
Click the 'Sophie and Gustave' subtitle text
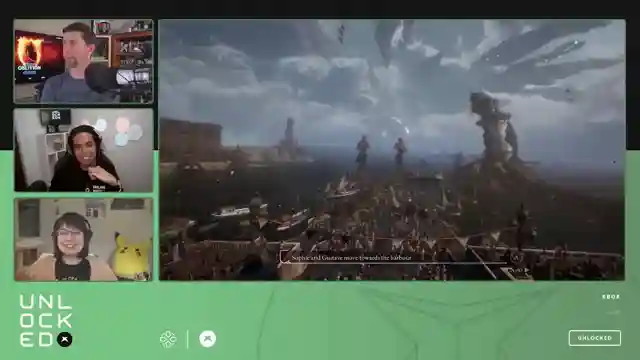coord(351,258)
